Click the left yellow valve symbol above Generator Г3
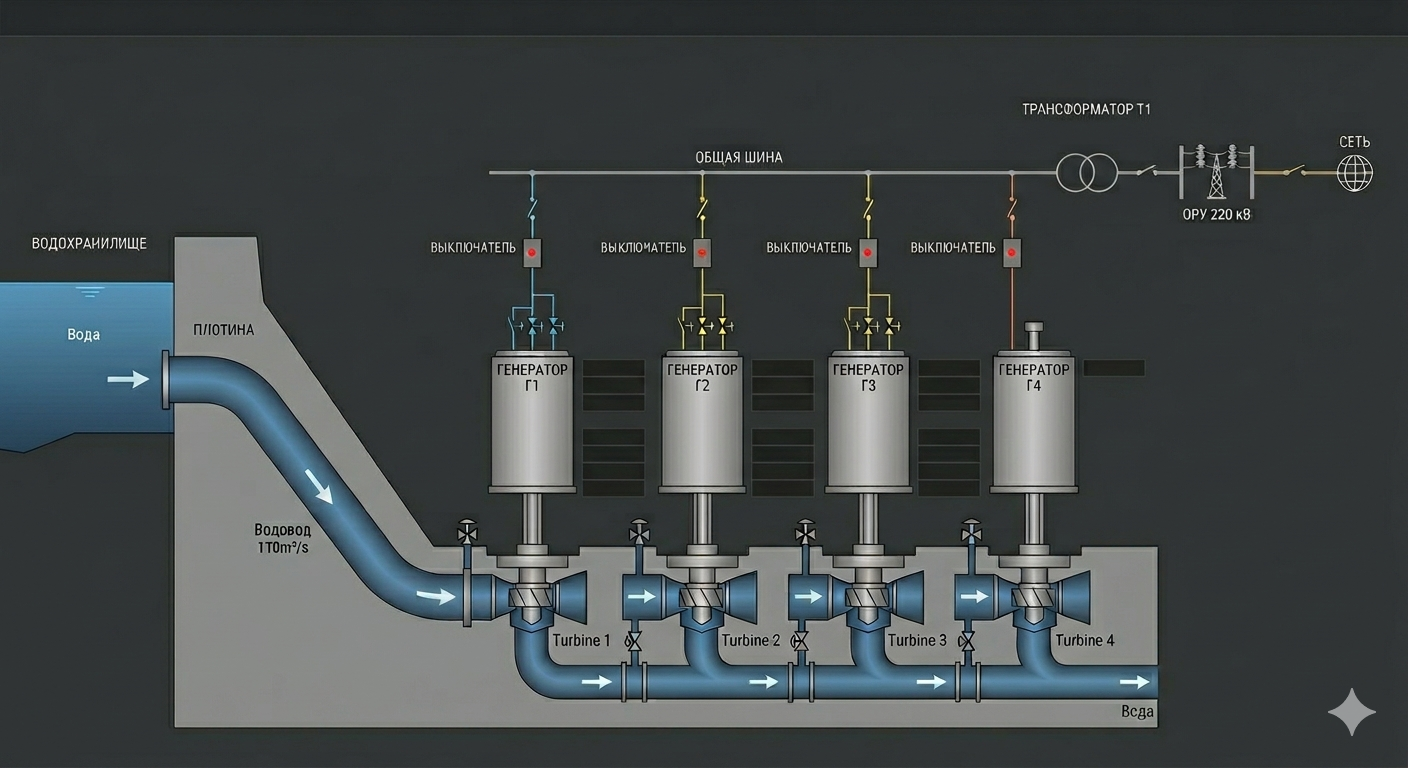Image resolution: width=1408 pixels, height=768 pixels. [869, 325]
